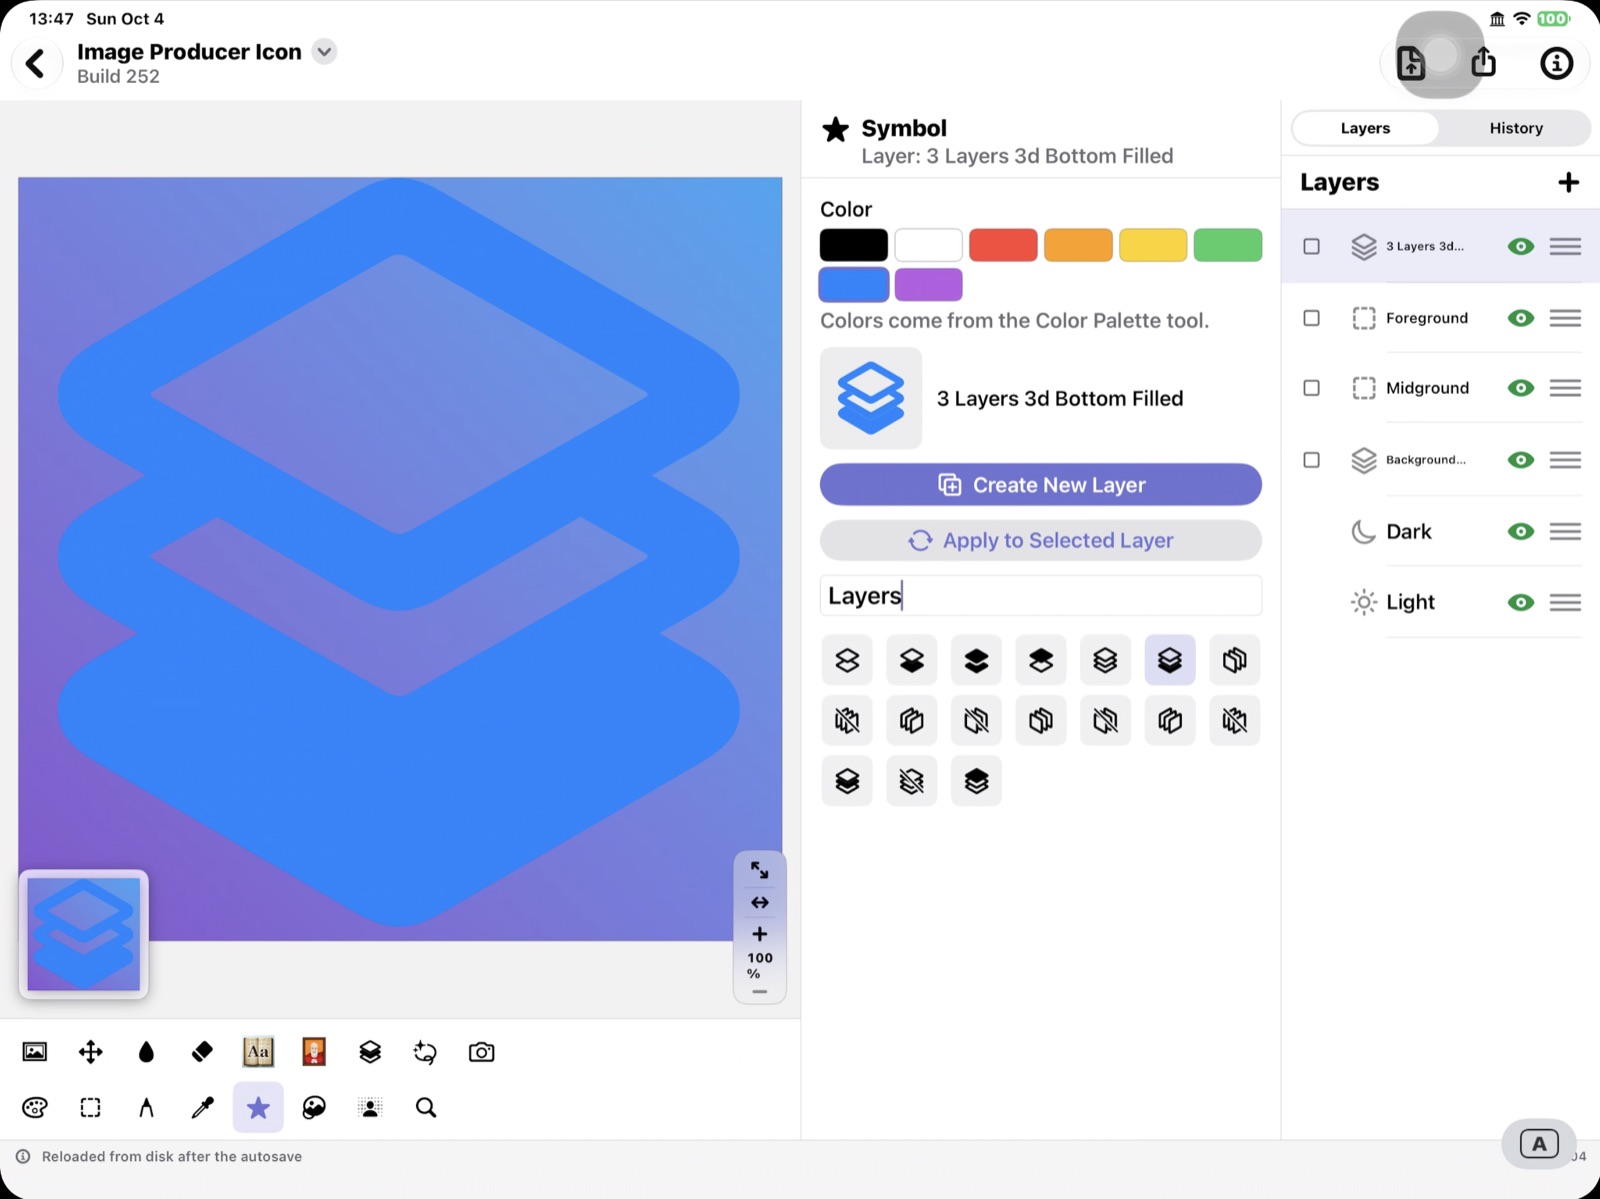Click Apply to Selected Layer button
Viewport: 1600px width, 1199px height.
(x=1040, y=540)
